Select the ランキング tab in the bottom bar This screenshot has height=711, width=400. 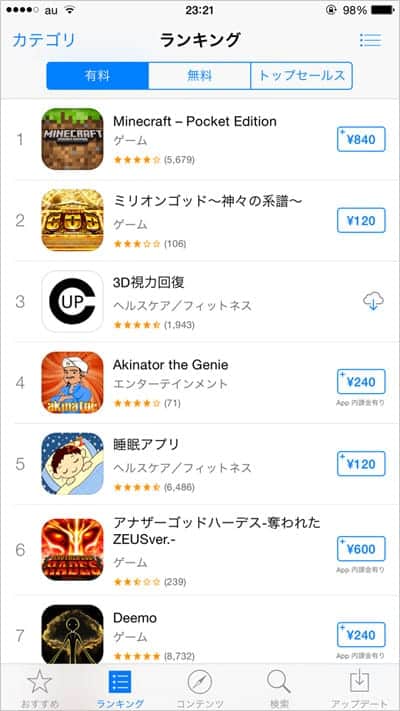[x=120, y=688]
